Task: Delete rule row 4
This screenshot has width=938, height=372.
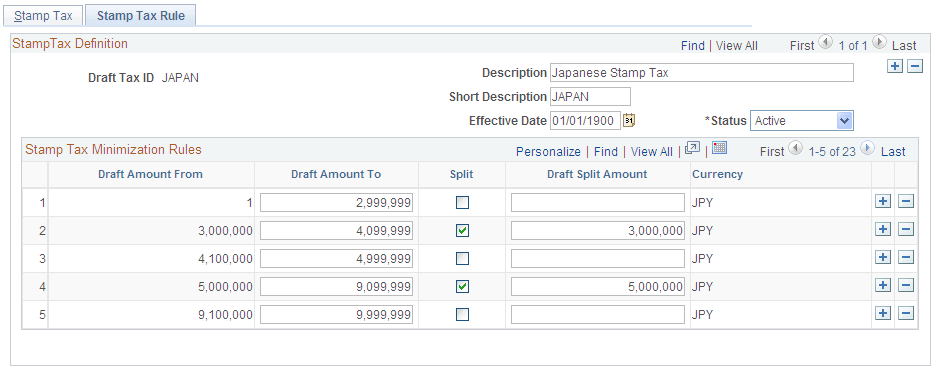Action: click(x=906, y=285)
